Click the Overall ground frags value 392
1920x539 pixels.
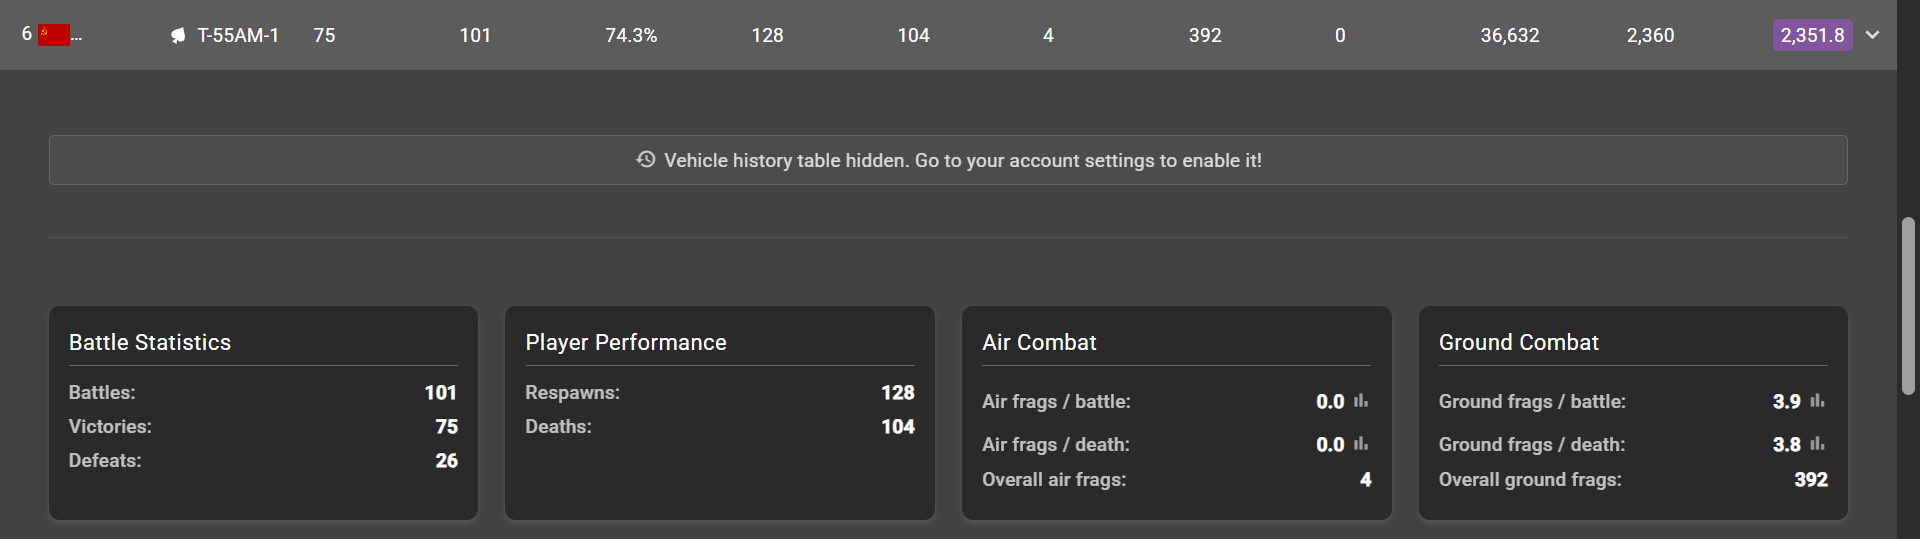point(1811,479)
